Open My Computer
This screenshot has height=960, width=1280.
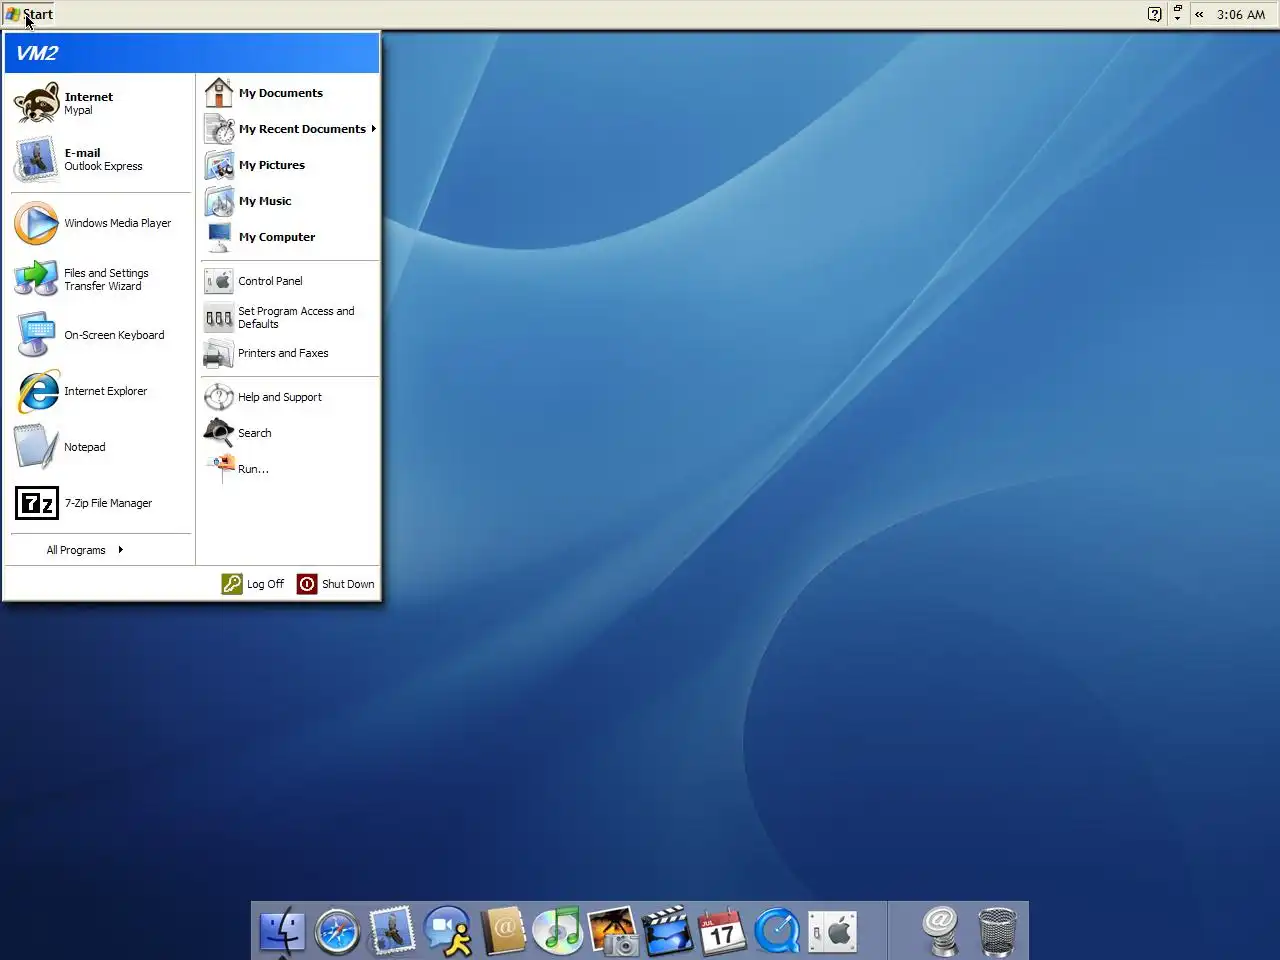click(x=290, y=237)
